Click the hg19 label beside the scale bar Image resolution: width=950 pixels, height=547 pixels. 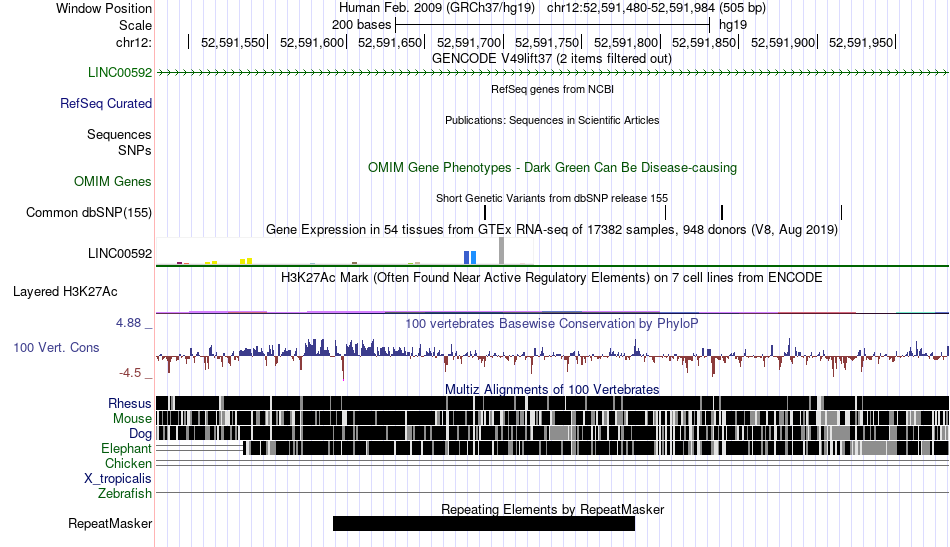(x=733, y=25)
